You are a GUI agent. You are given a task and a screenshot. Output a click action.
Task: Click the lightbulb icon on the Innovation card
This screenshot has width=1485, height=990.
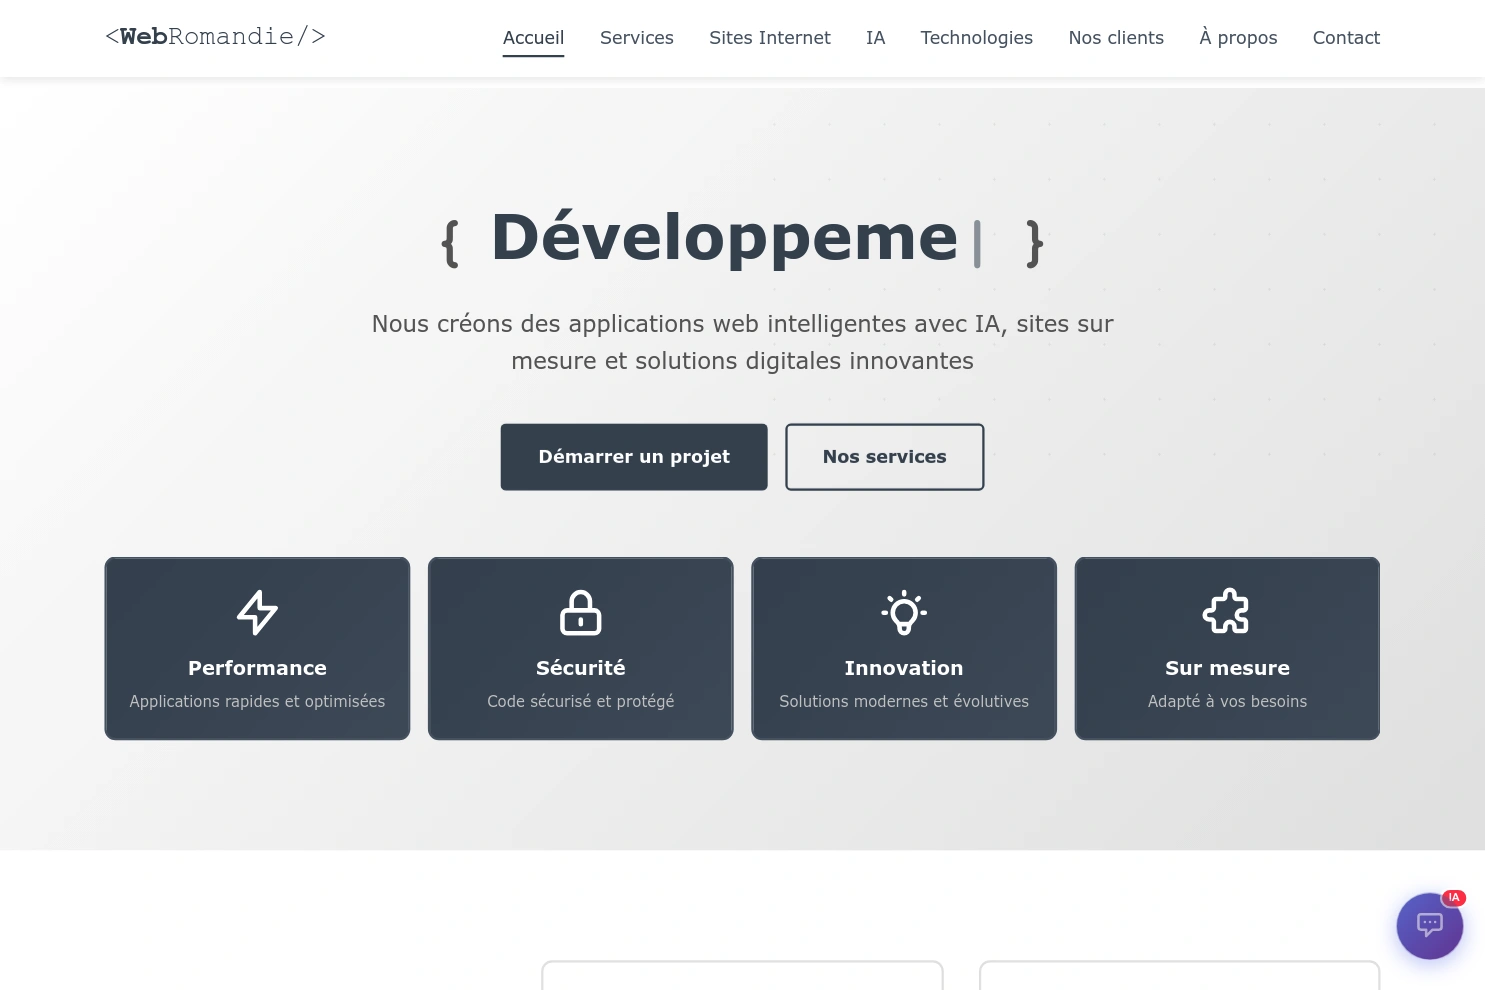903,612
